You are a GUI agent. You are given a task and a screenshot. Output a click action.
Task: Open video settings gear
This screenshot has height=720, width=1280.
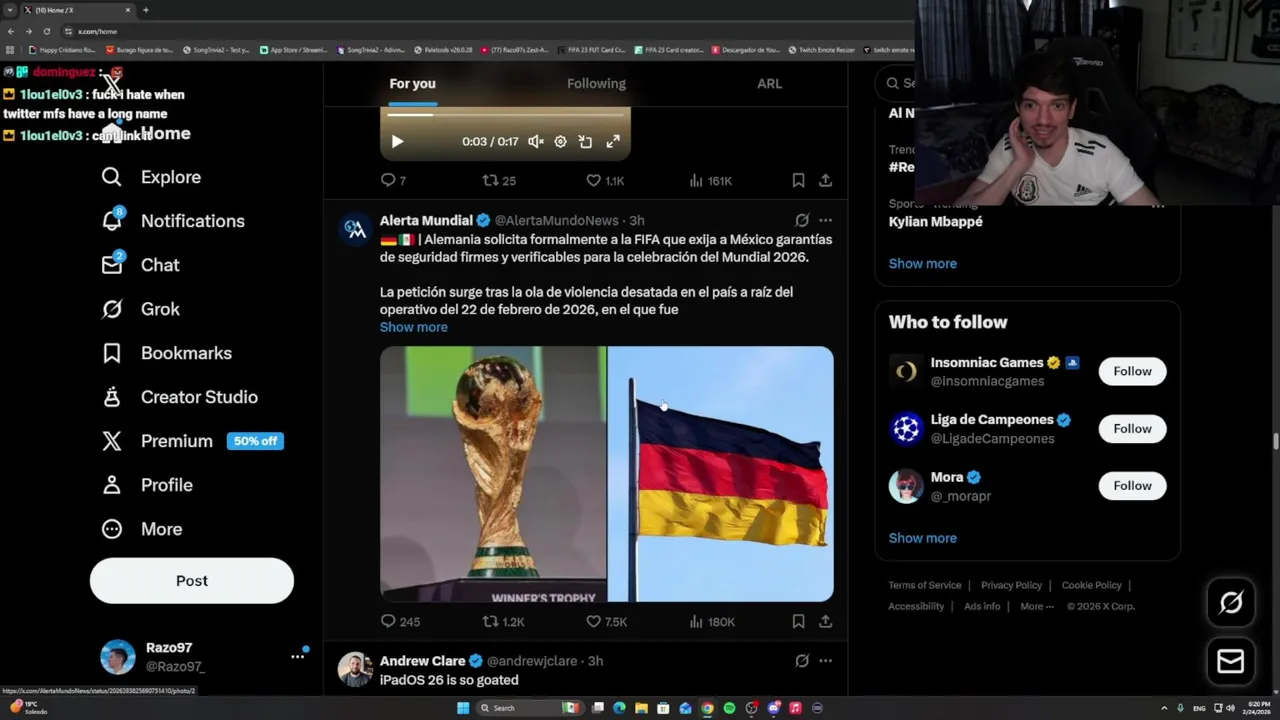pyautogui.click(x=560, y=142)
